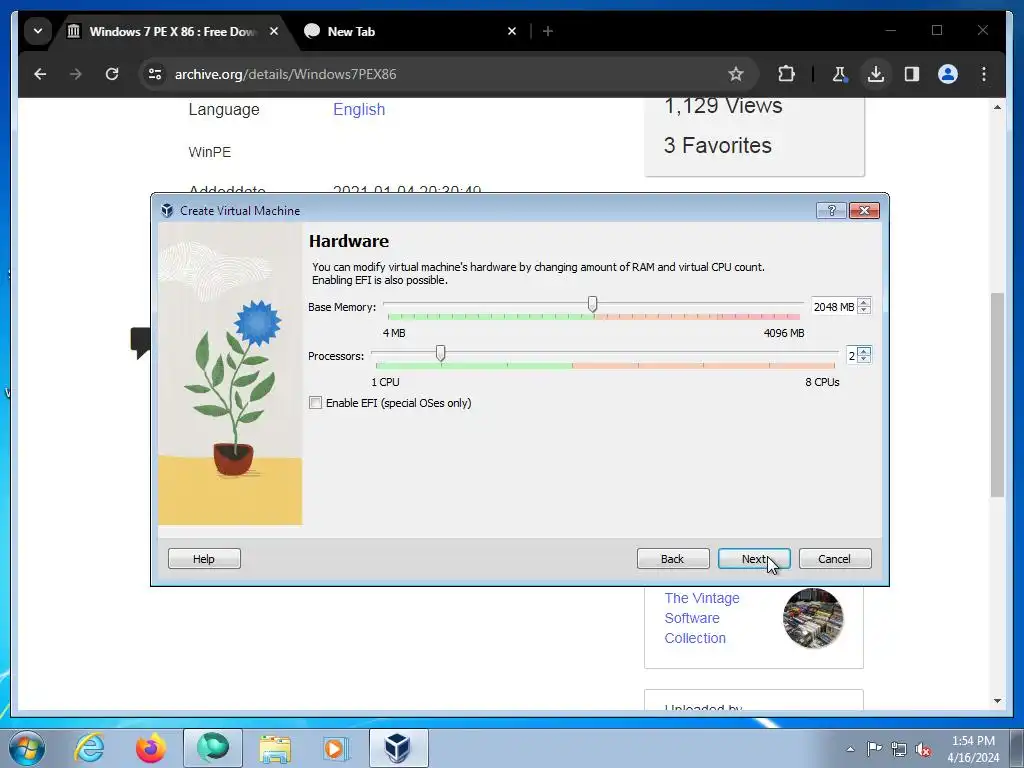Click the VirtualBox taskbar icon
Screen dimensions: 1024x768
pos(398,748)
